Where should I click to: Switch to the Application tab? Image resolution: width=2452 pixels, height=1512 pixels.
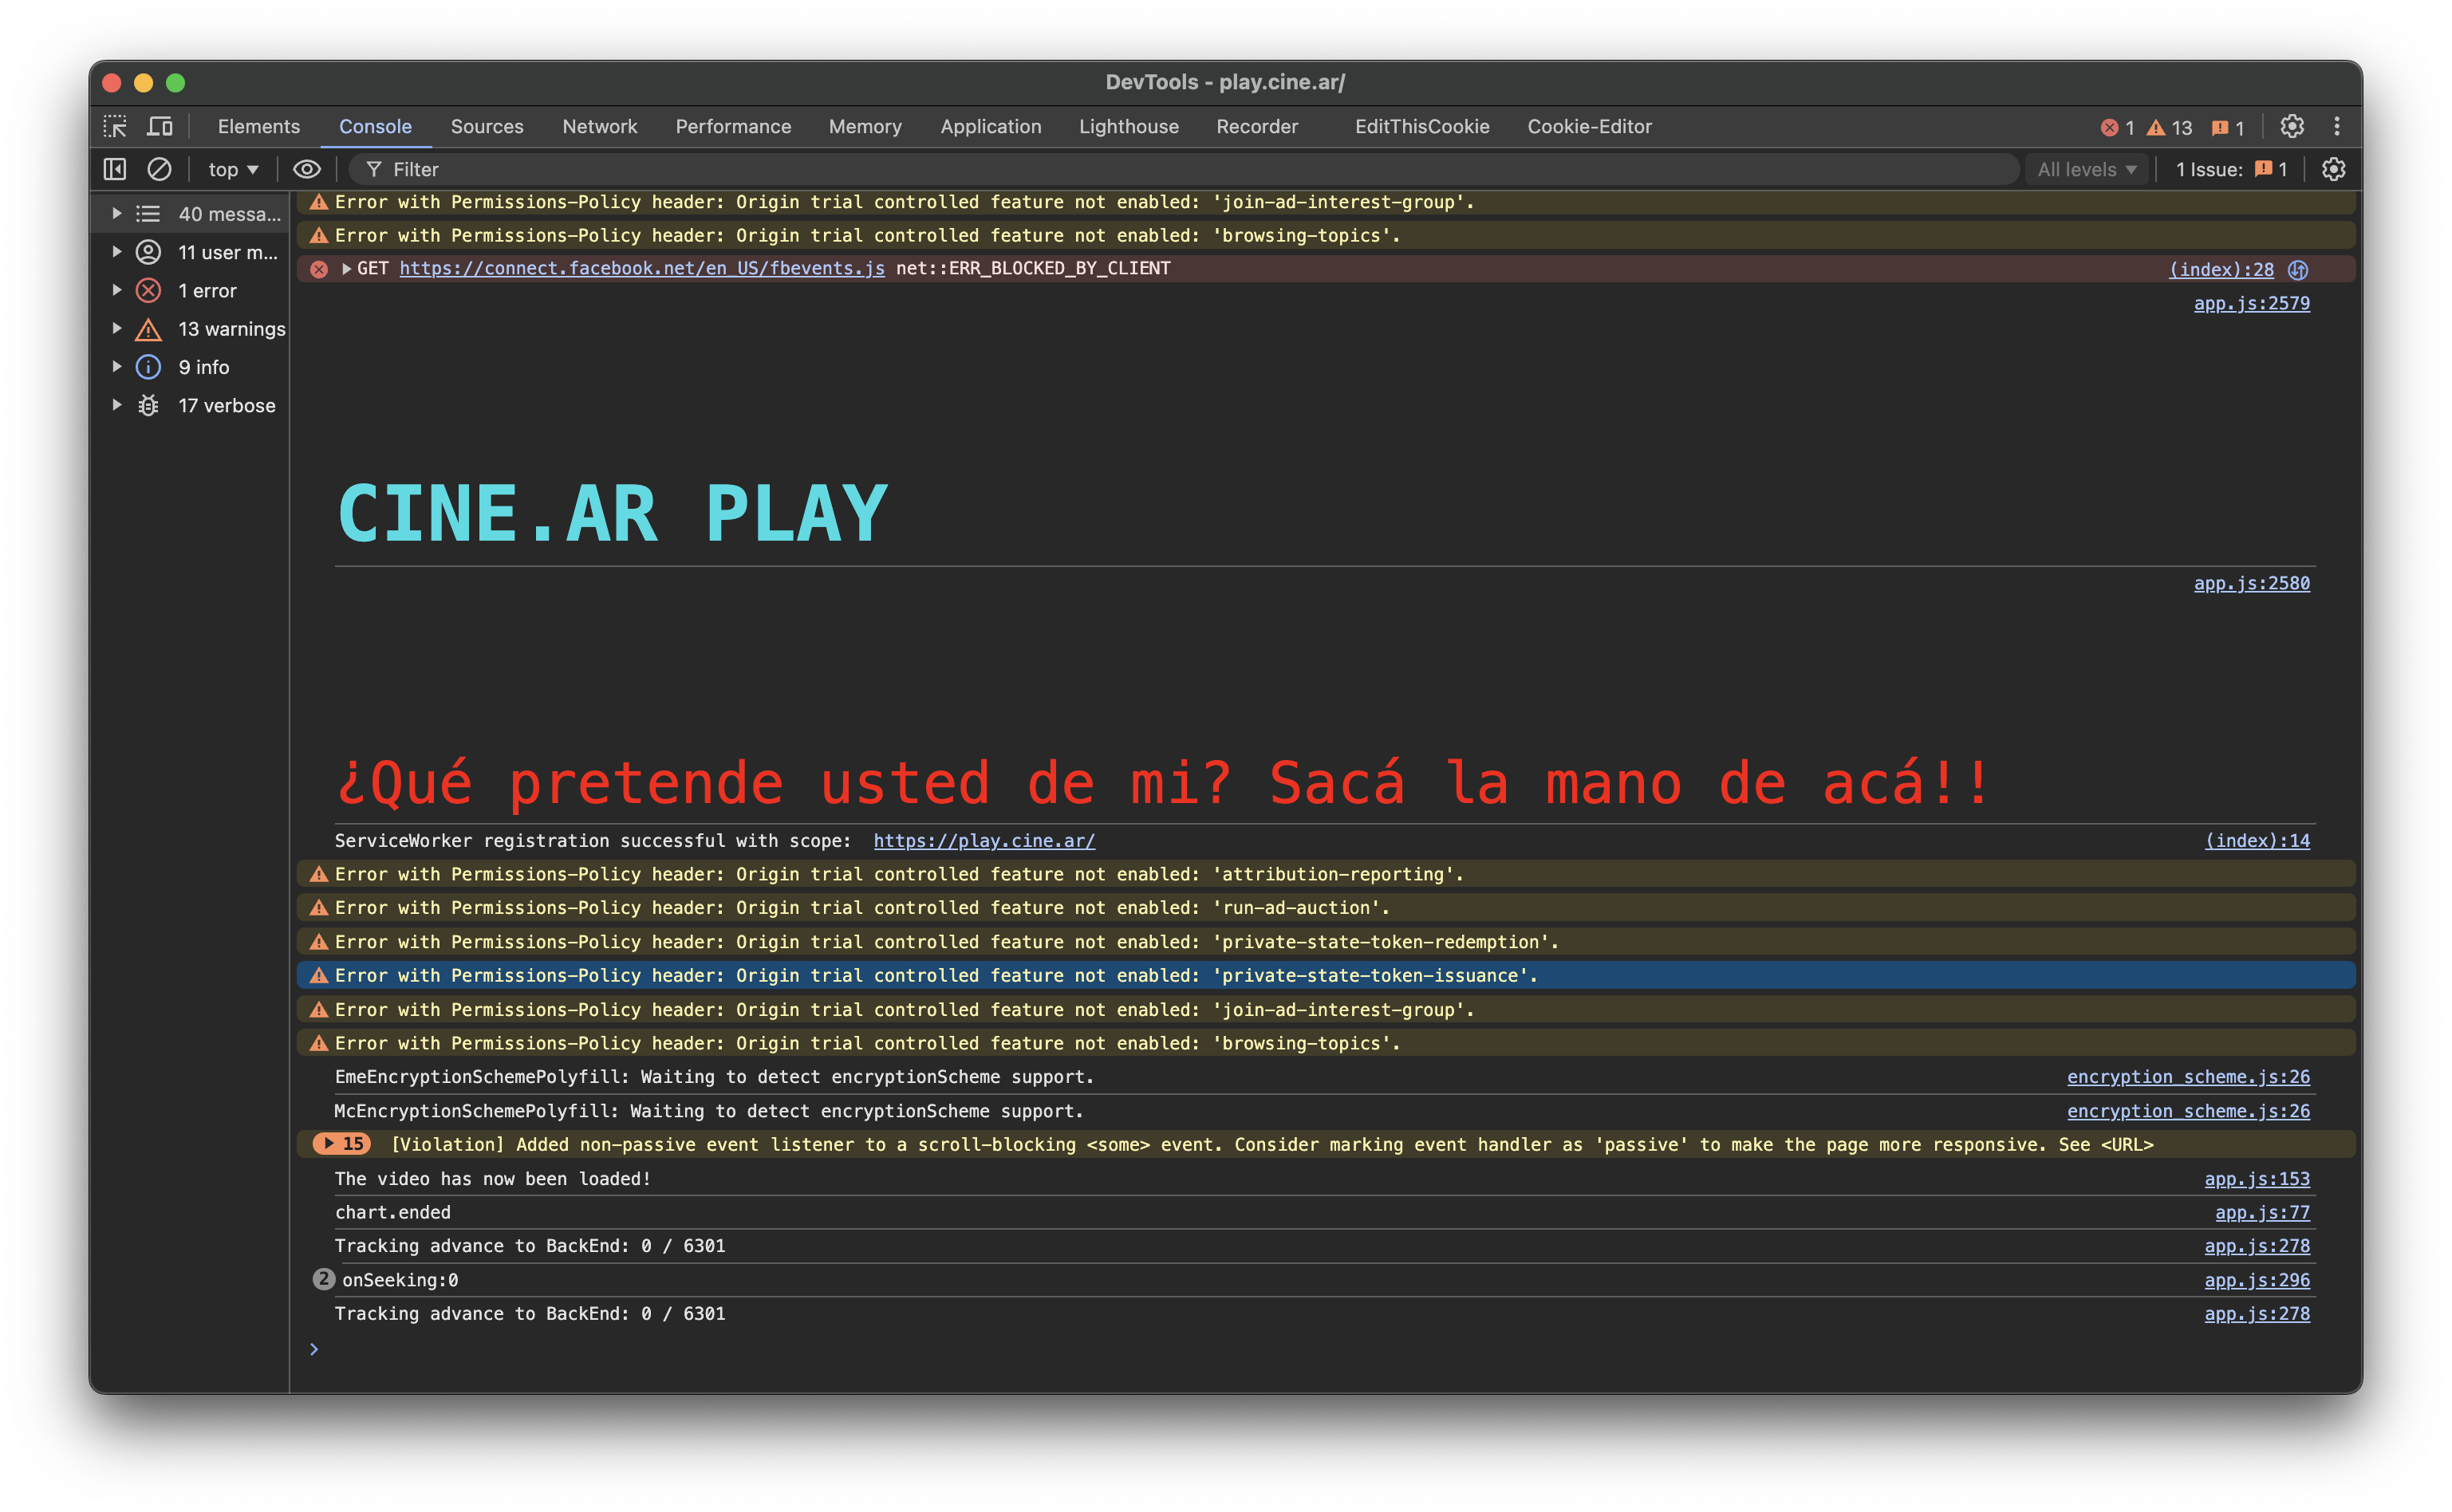(991, 126)
